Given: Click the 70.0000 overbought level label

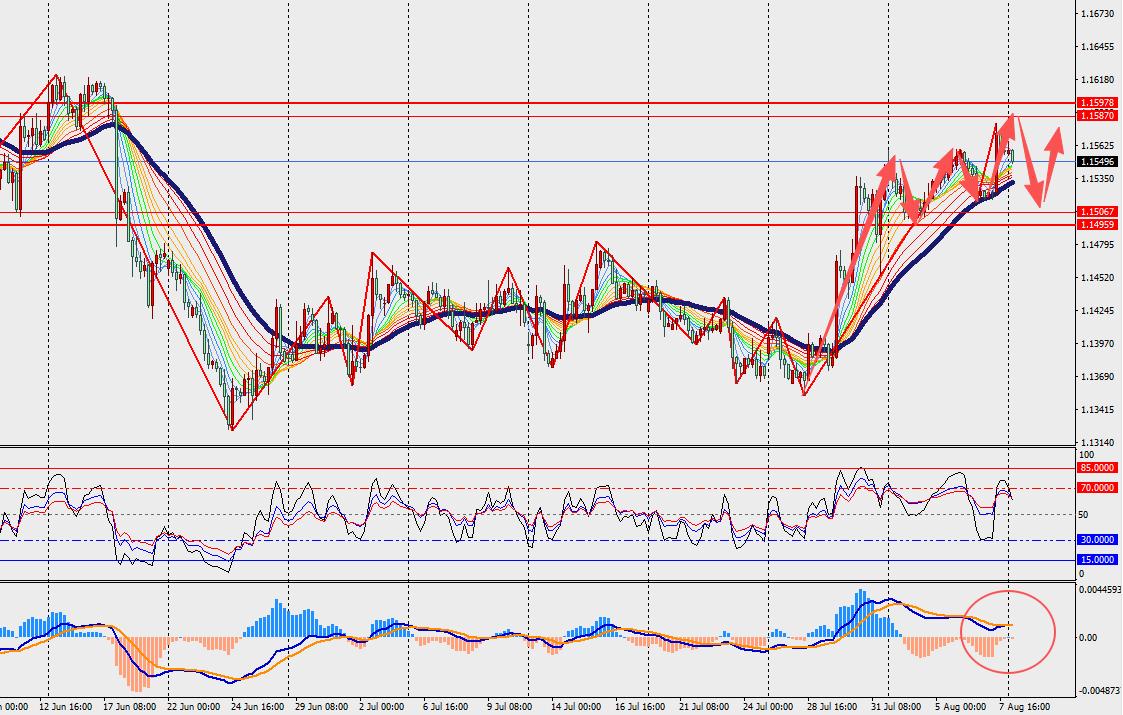Looking at the screenshot, I should click(1097, 488).
